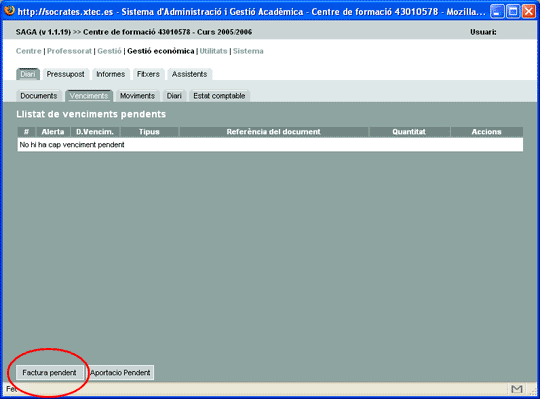
Task: Minimize the Mozilla browser window
Action: coord(497,11)
